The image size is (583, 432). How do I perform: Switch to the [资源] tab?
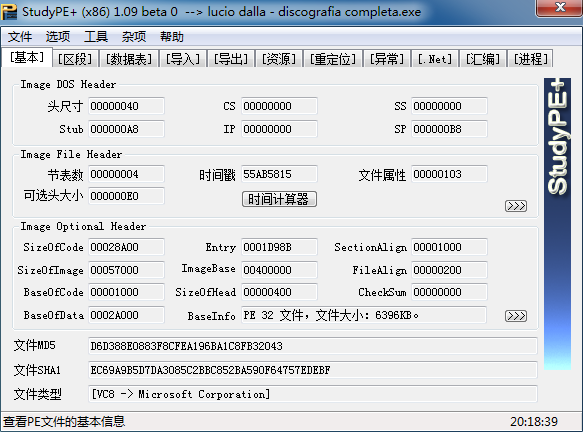pyautogui.click(x=279, y=59)
